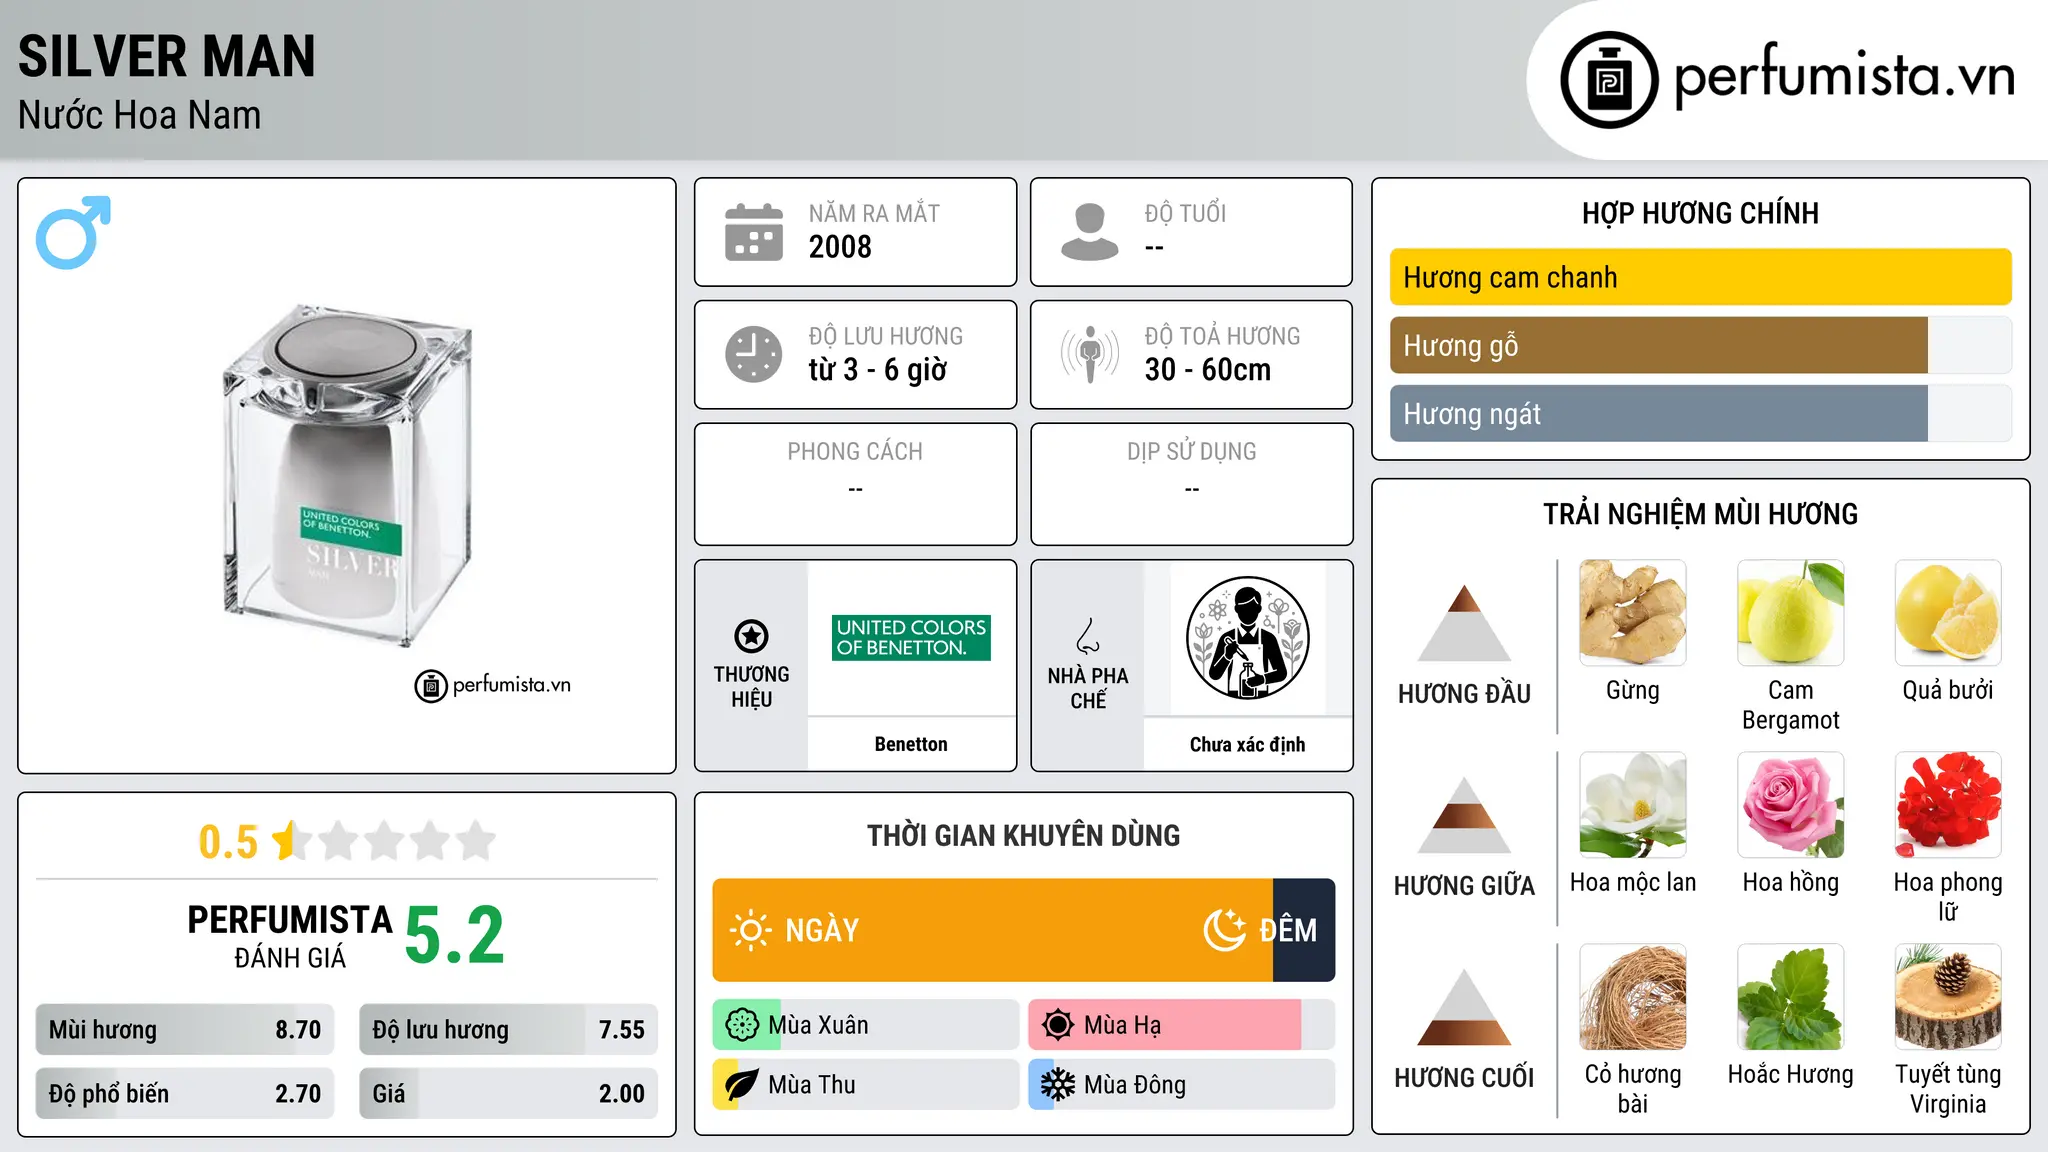Click the person icon beside Độ tuổi

click(x=1090, y=232)
